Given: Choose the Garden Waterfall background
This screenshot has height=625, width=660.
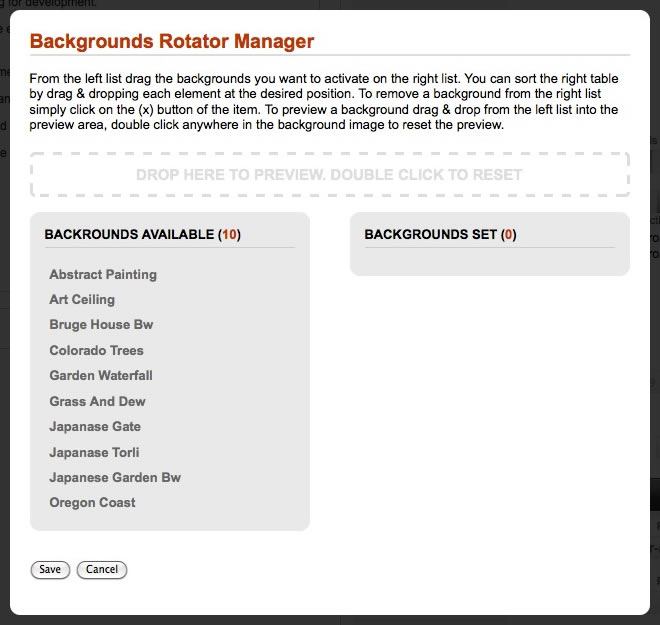Looking at the screenshot, I should click(x=101, y=376).
